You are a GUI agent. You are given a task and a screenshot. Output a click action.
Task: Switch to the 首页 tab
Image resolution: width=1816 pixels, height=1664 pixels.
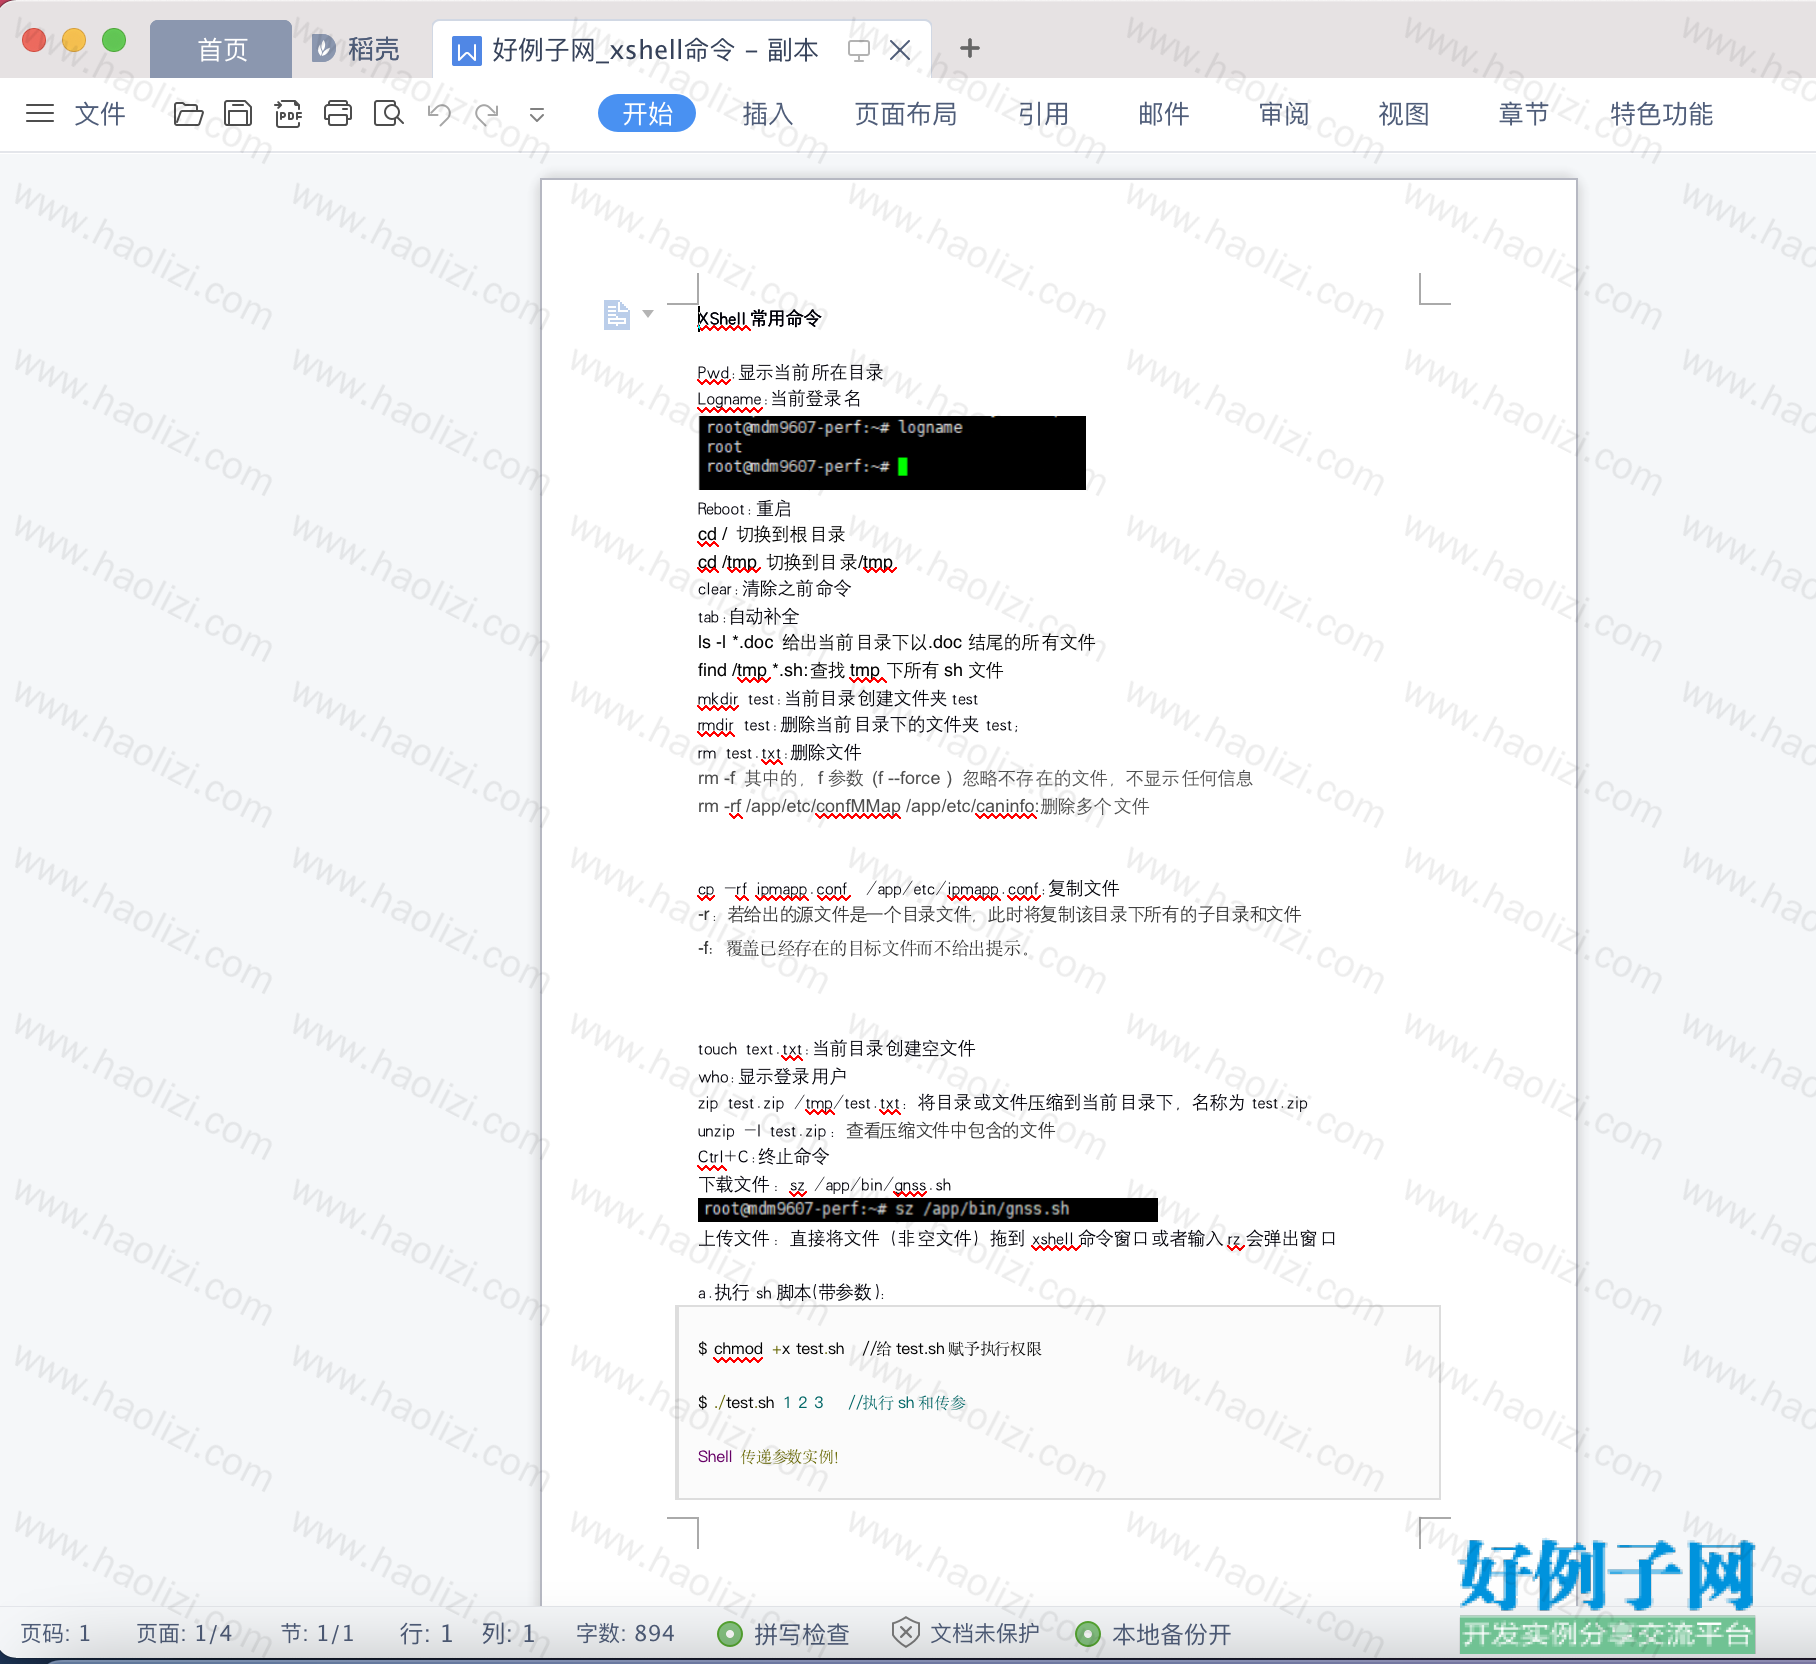(x=222, y=49)
